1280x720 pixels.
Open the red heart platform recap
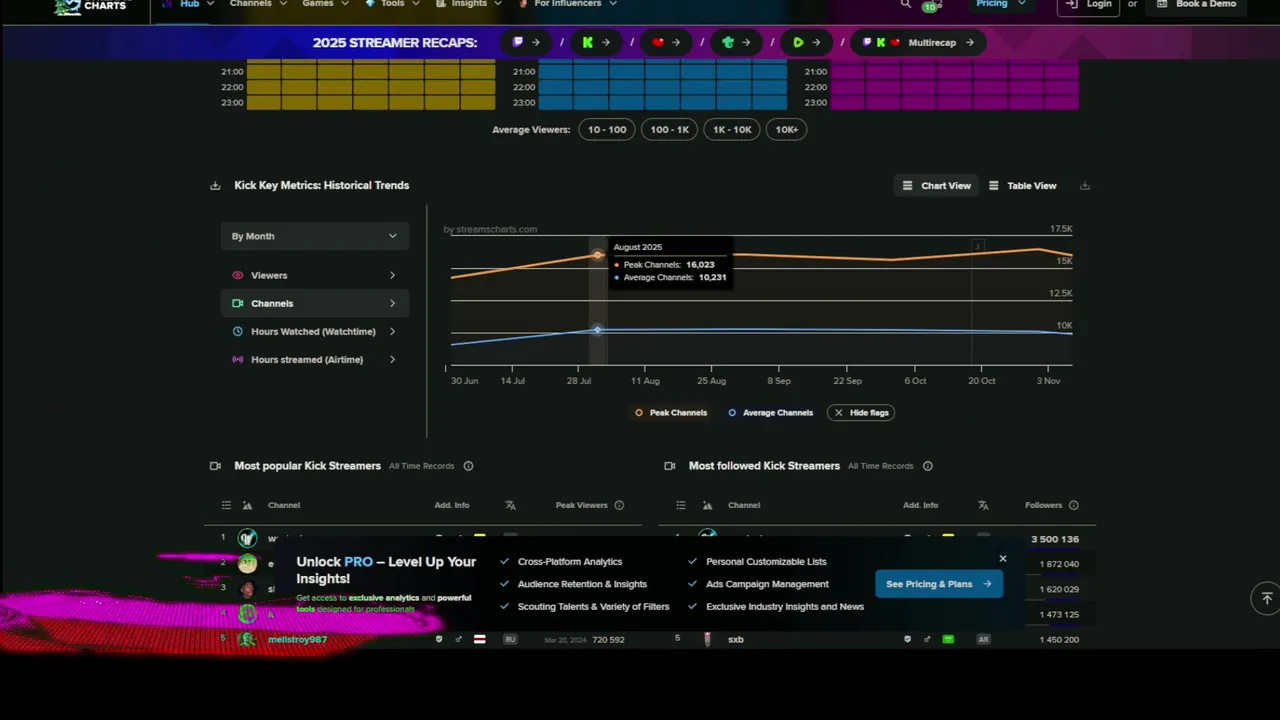click(x=666, y=42)
